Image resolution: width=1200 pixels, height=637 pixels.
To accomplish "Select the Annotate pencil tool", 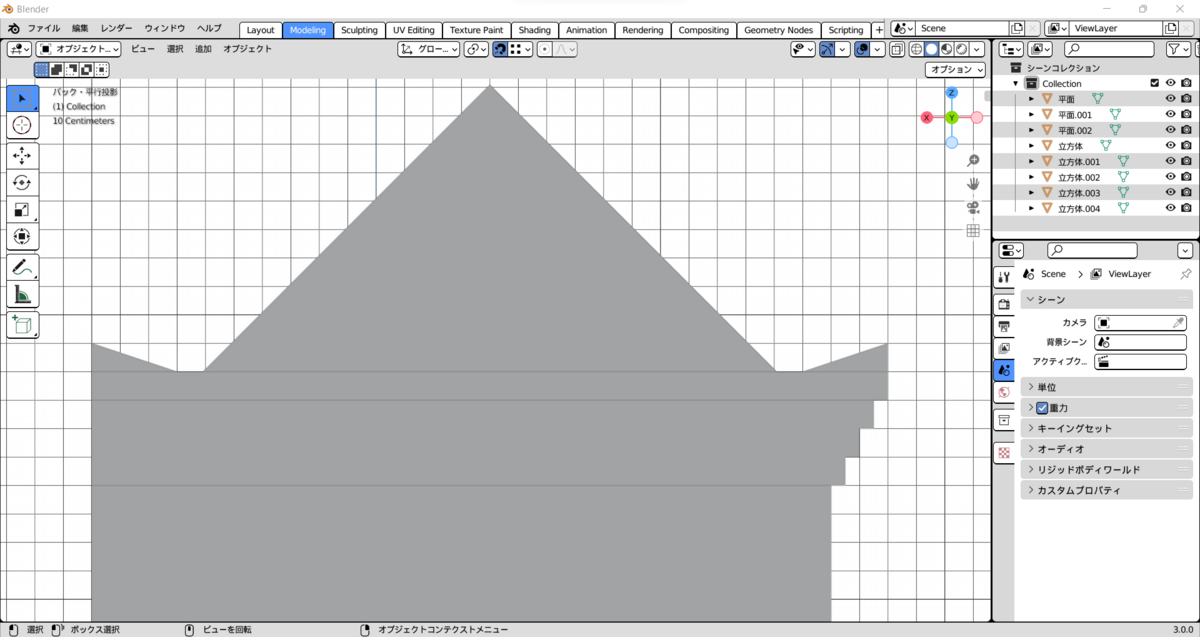I will coord(23,267).
